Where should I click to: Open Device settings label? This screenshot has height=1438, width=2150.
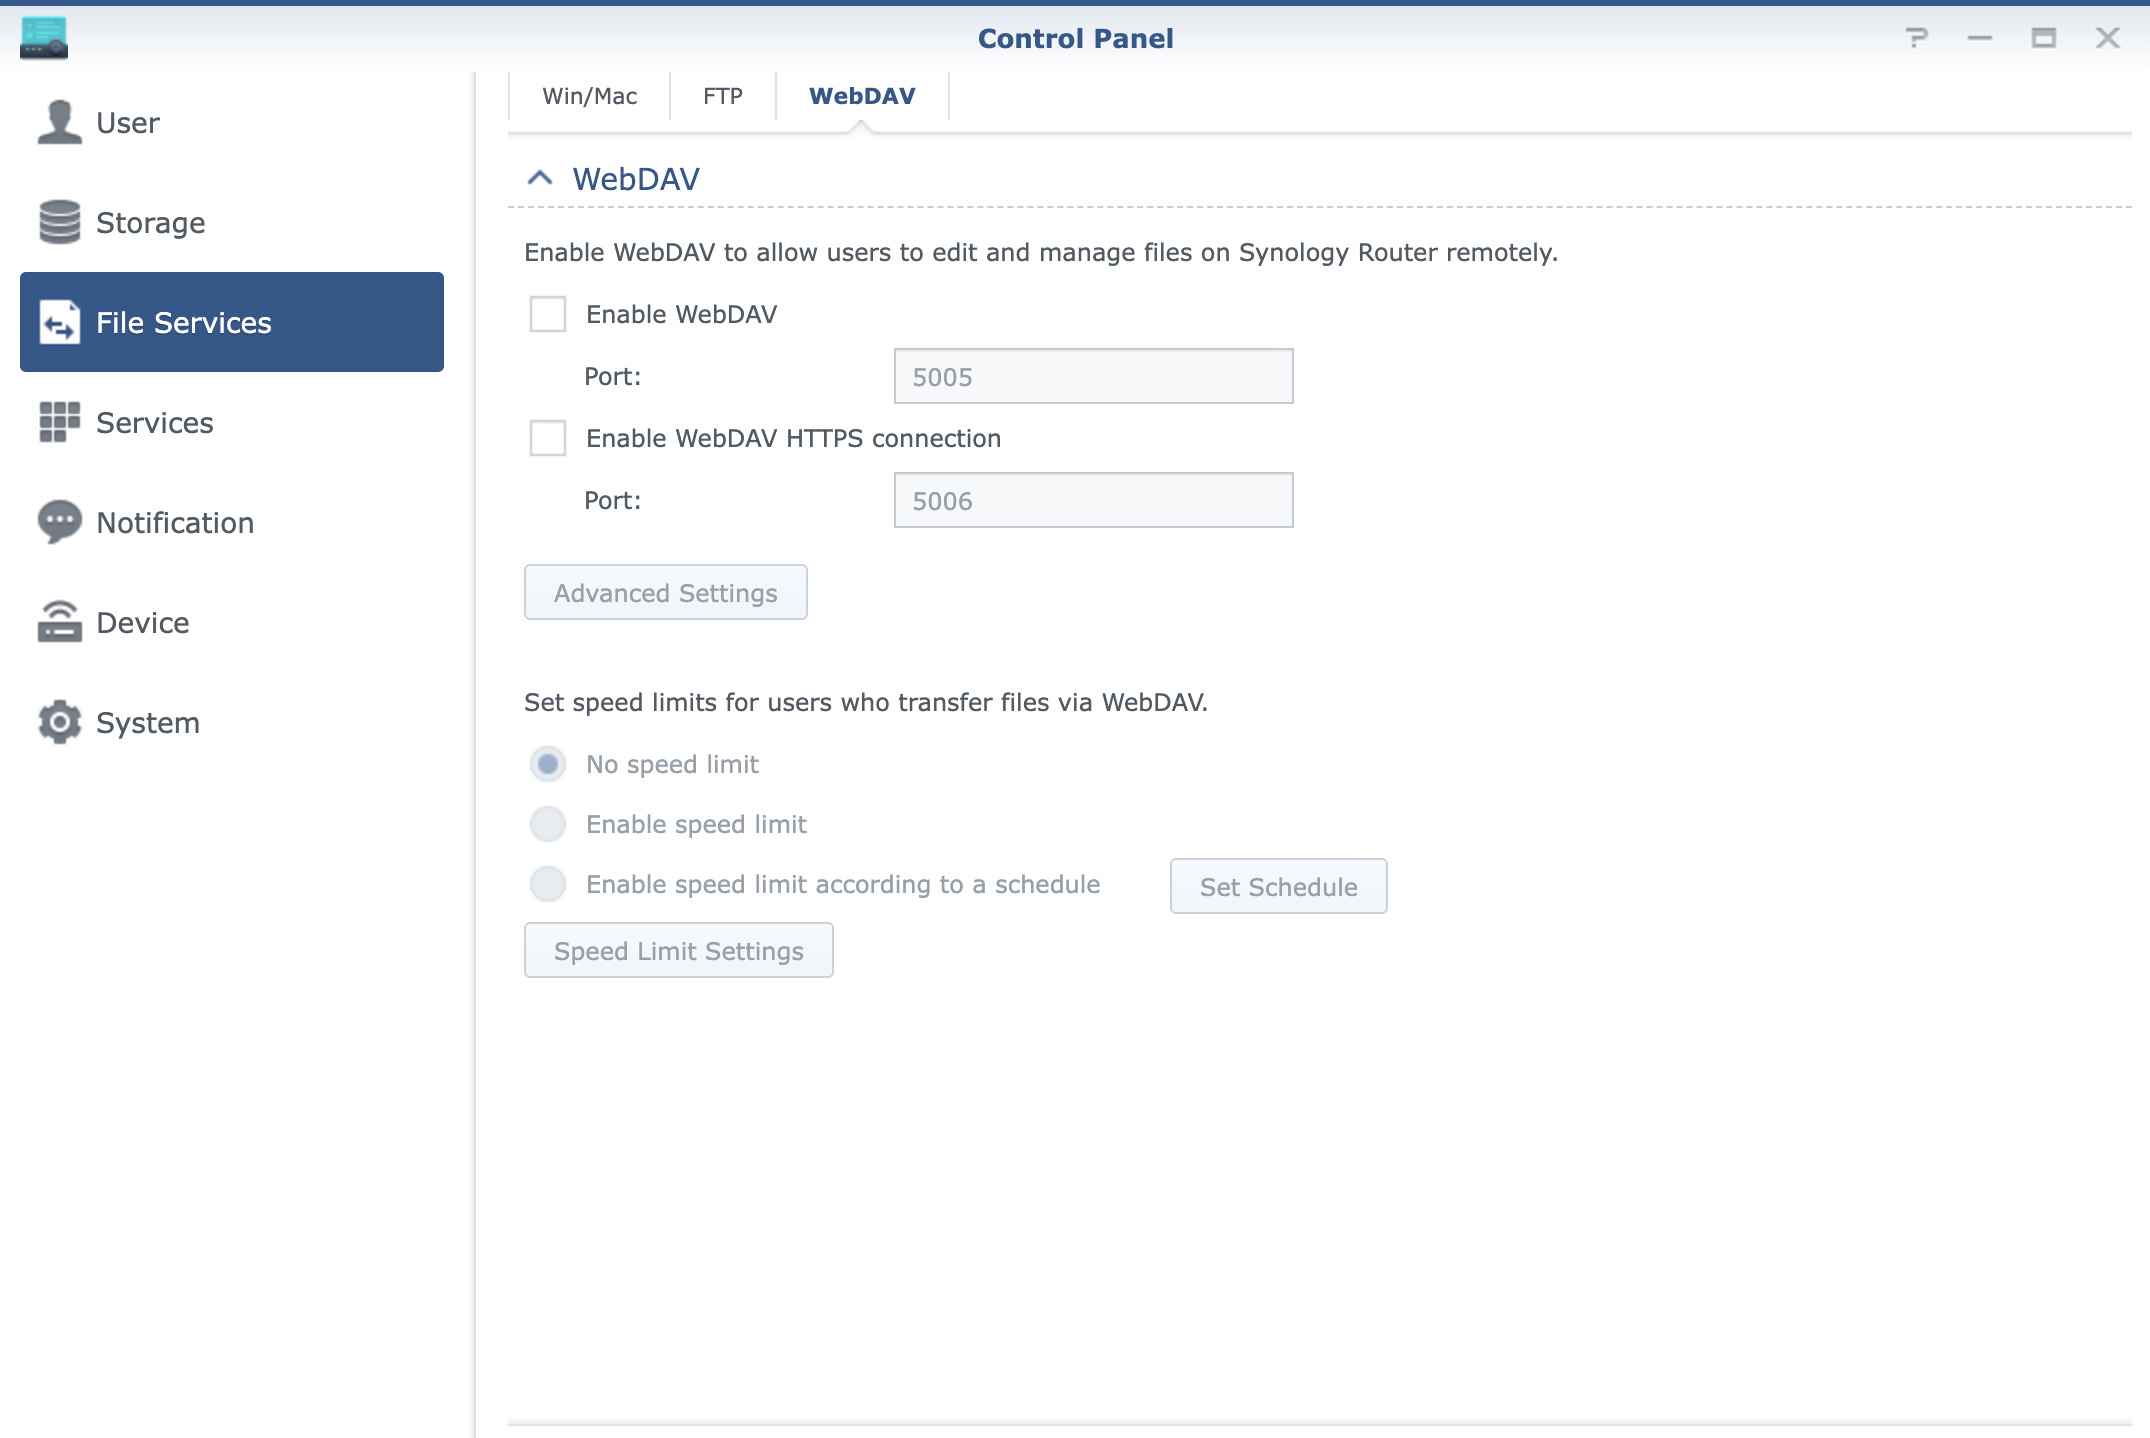point(143,623)
